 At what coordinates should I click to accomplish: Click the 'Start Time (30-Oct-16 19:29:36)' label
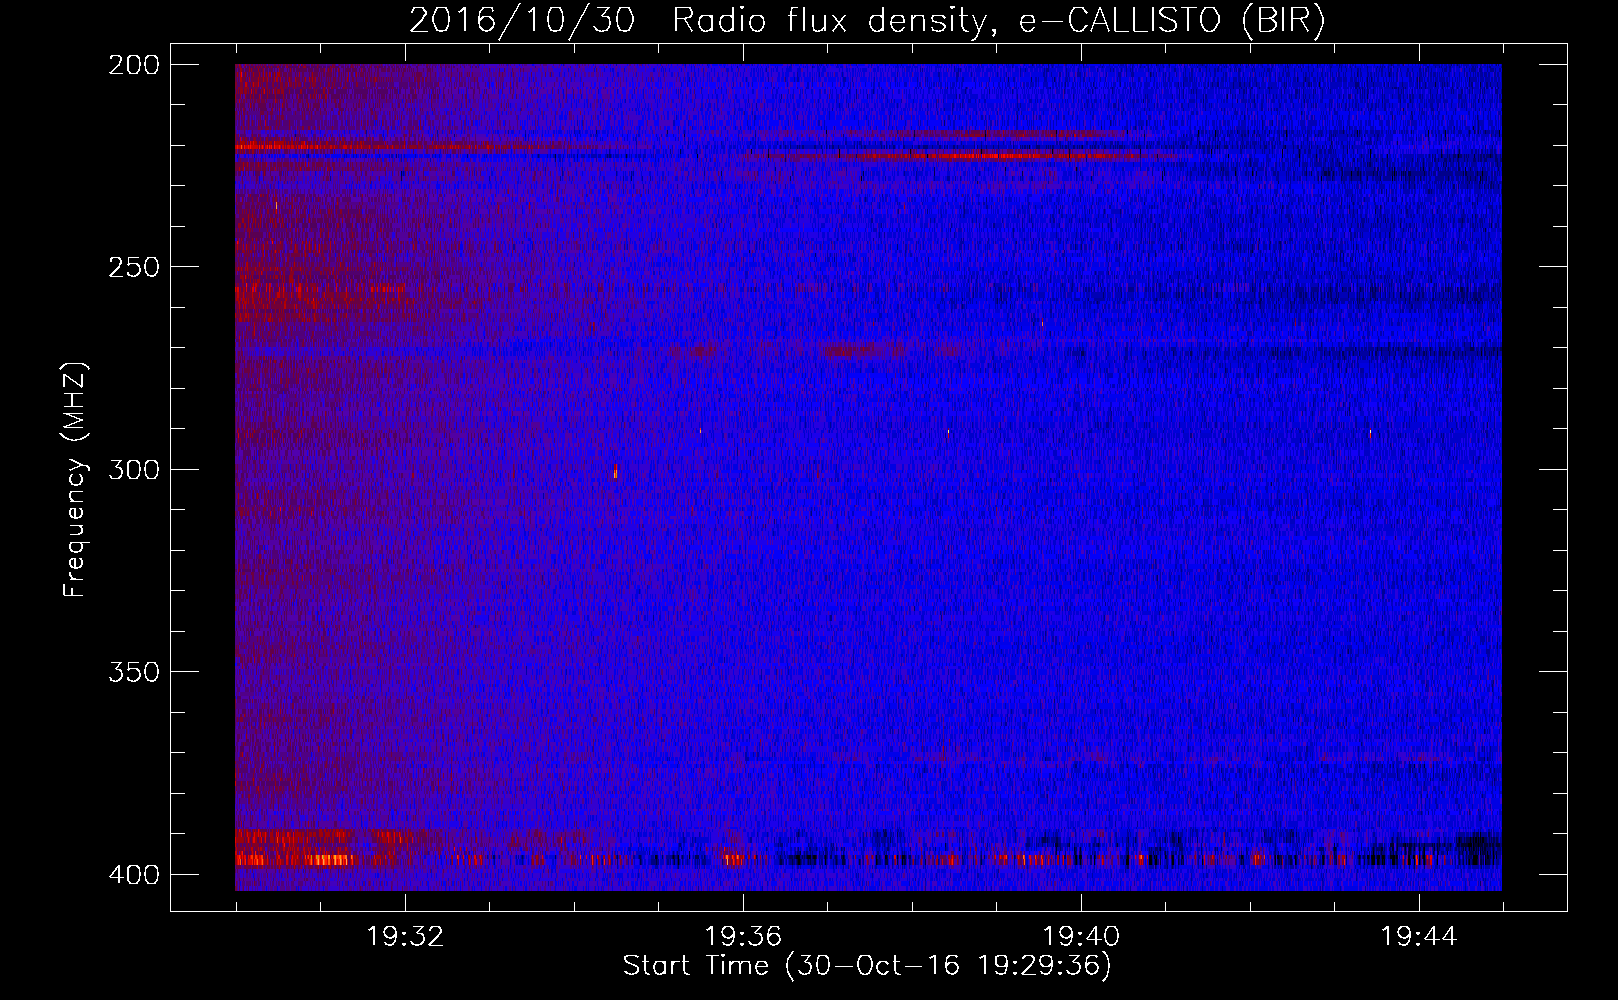pos(867,966)
